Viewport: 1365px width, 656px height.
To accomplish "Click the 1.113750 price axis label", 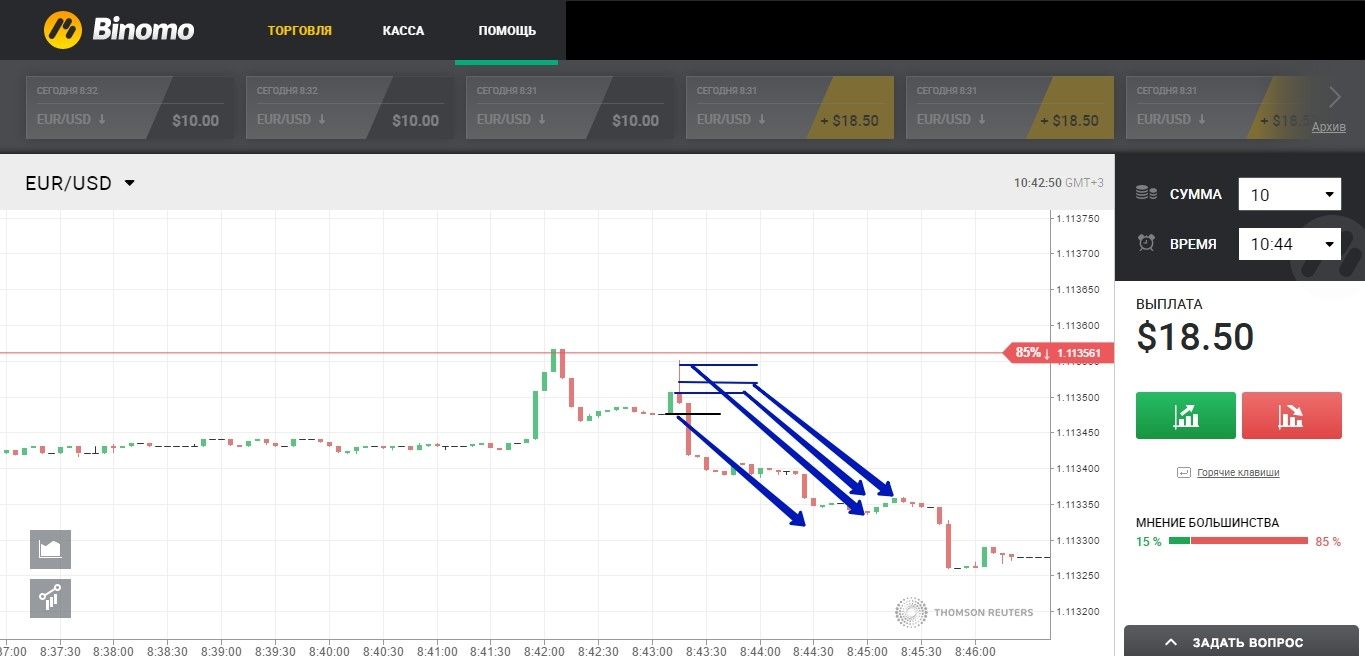I will [1078, 219].
